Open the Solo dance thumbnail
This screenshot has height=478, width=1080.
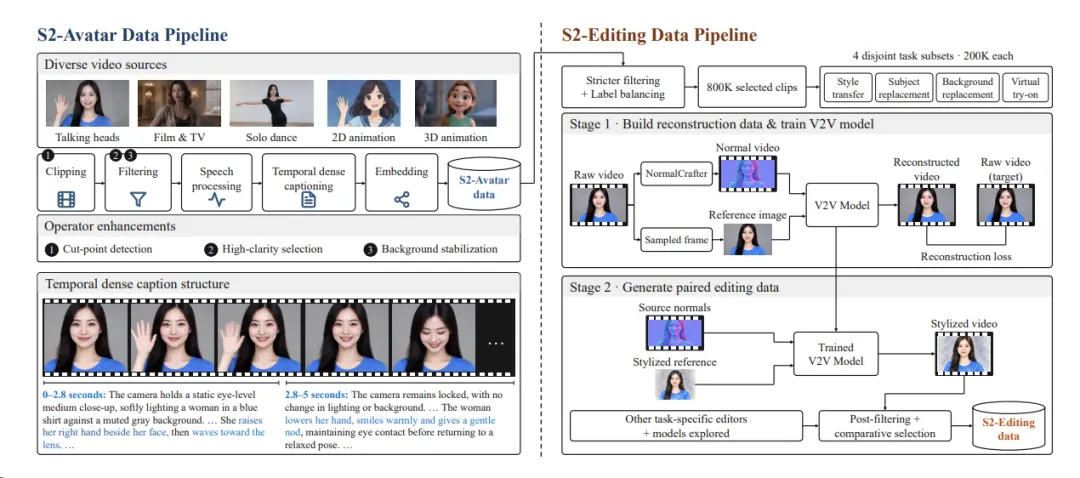click(271, 103)
